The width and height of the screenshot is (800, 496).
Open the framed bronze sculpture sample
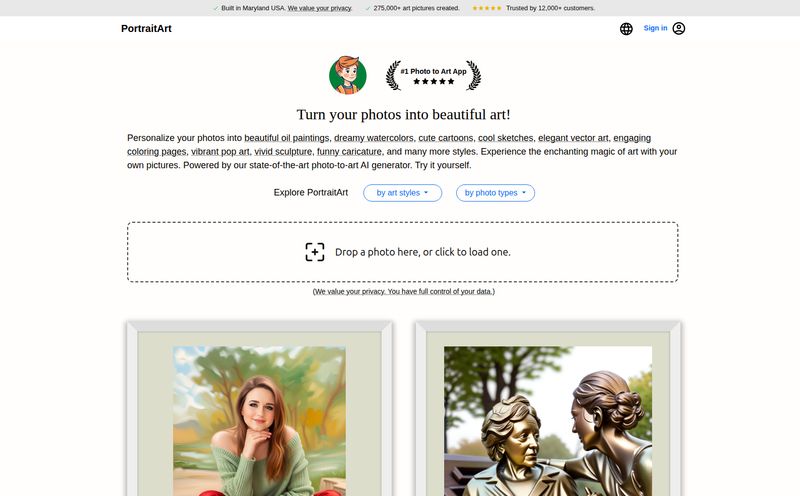[x=547, y=415]
